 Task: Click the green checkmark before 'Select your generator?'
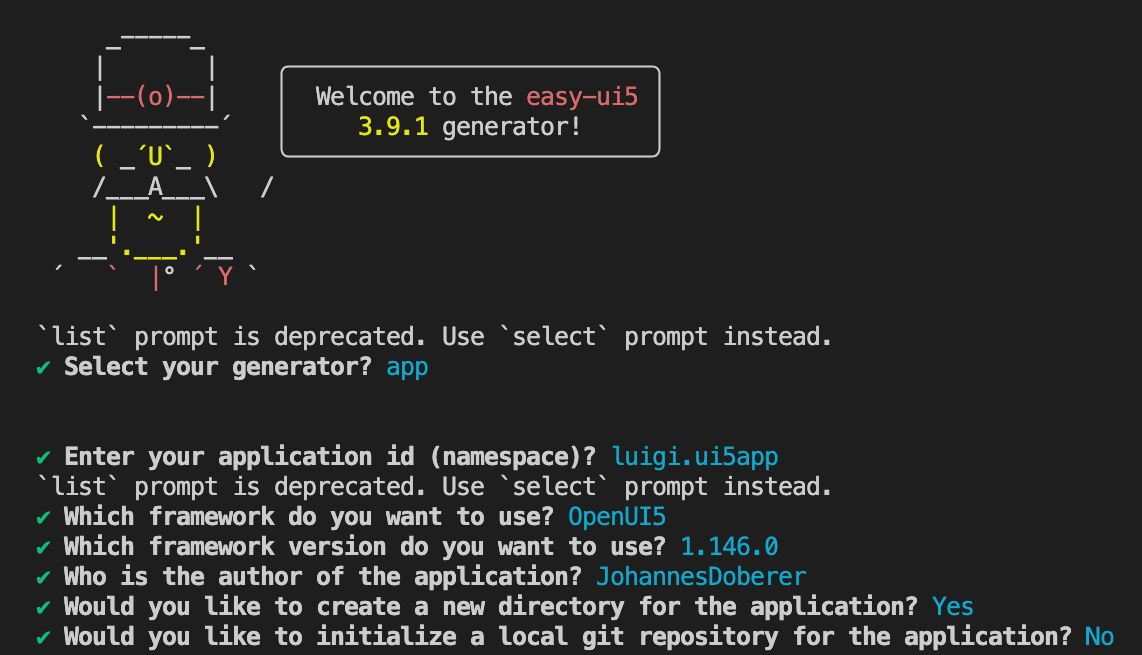coord(43,367)
